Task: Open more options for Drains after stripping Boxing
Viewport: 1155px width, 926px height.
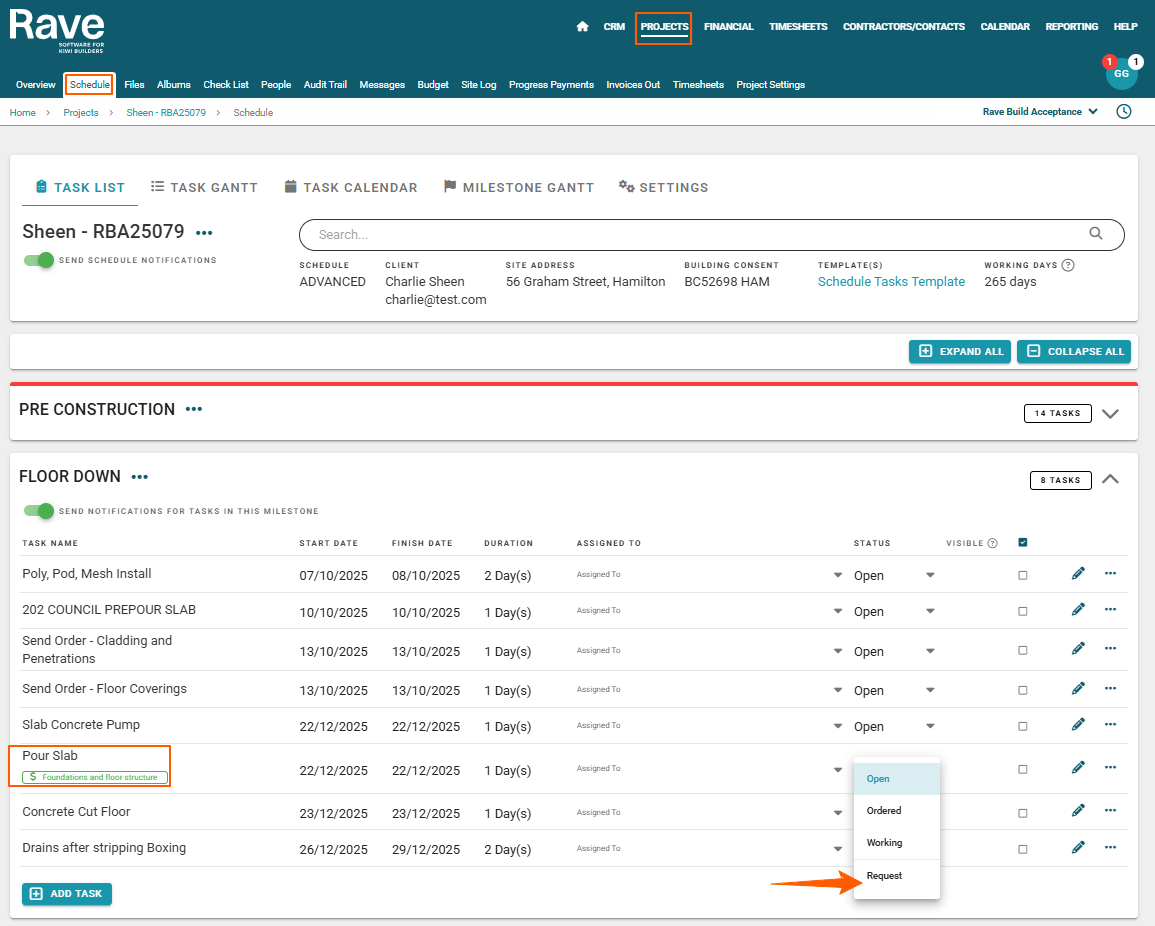Action: point(1110,847)
